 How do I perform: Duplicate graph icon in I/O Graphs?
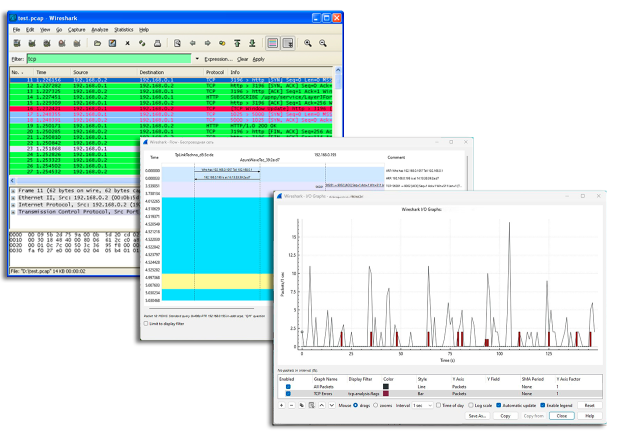pyautogui.click(x=302, y=405)
